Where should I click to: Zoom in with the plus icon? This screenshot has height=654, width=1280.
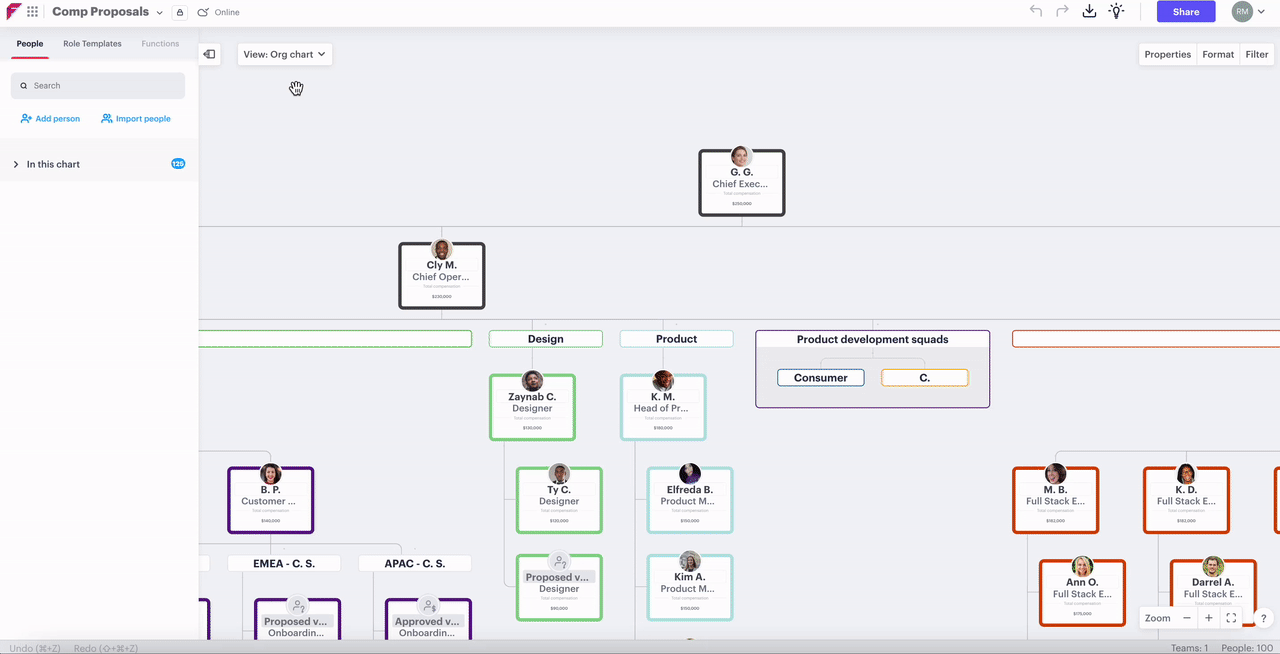point(1208,618)
